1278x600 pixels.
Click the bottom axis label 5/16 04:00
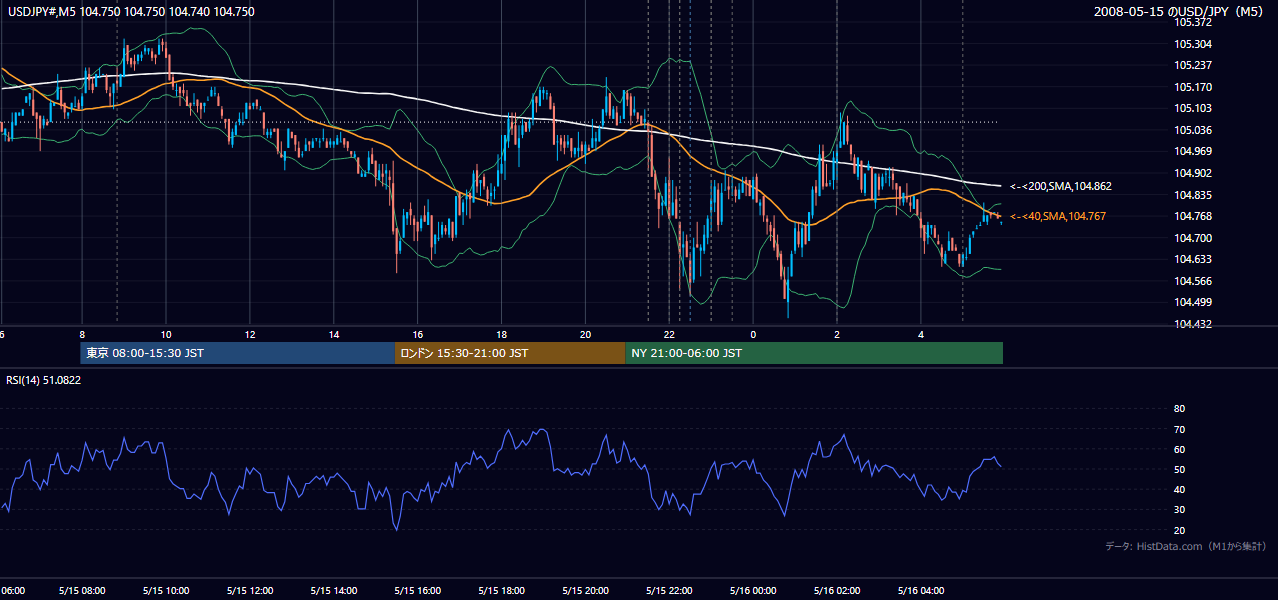click(922, 590)
